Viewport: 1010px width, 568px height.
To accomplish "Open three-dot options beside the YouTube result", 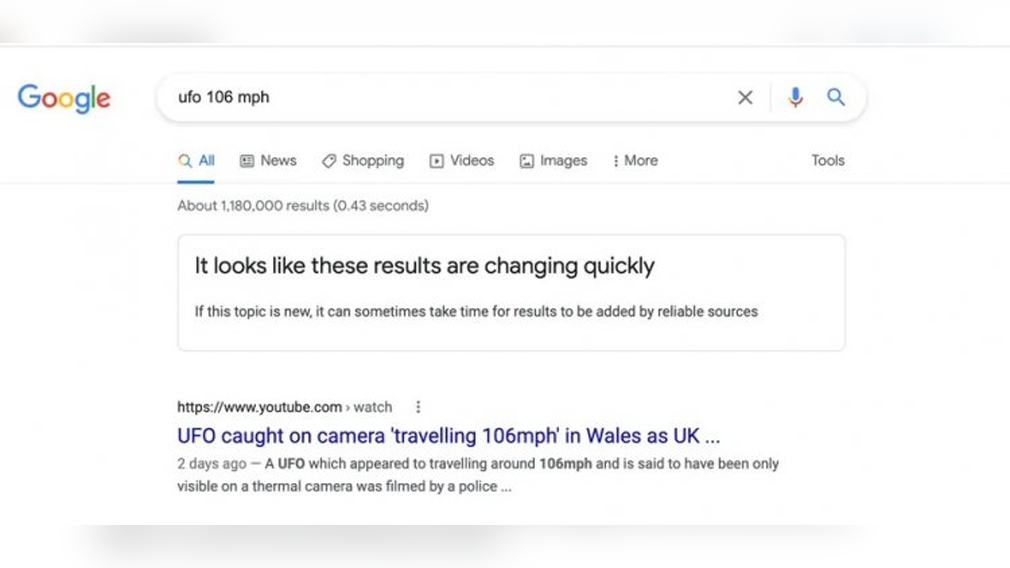I will pyautogui.click(x=418, y=407).
